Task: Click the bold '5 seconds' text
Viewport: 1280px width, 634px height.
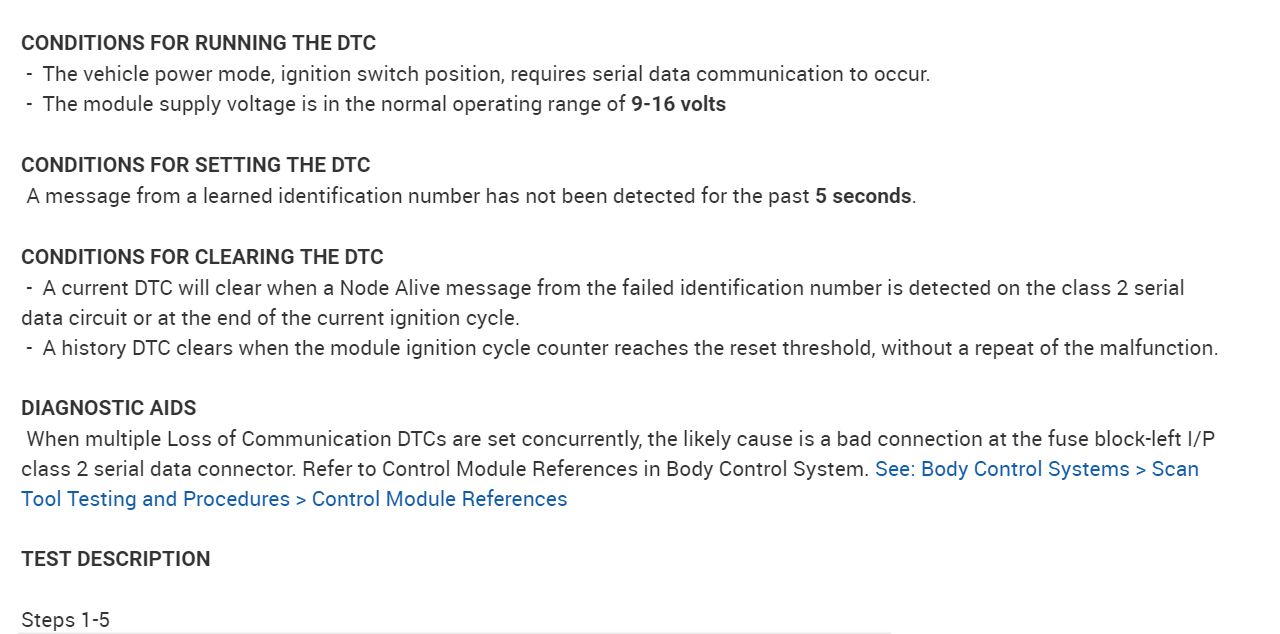Action: pos(863,196)
